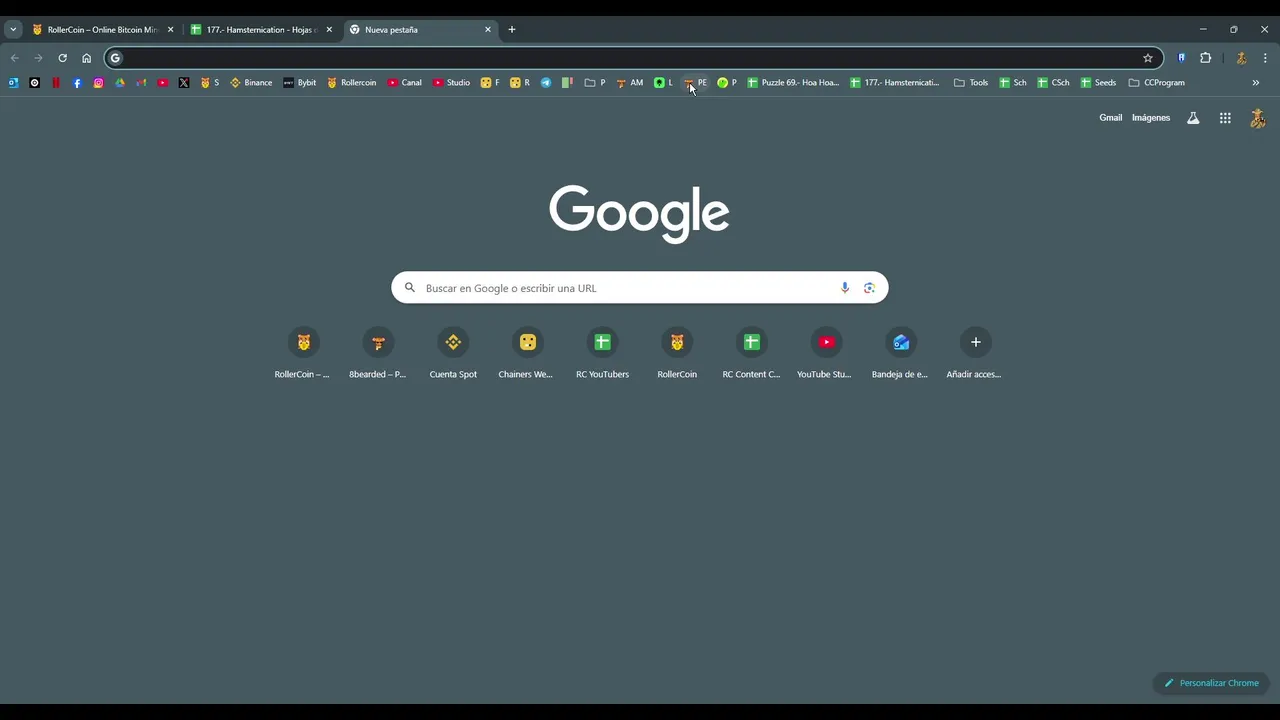Image resolution: width=1280 pixels, height=720 pixels.
Task: Open the Binance bookmark
Action: pyautogui.click(x=251, y=83)
